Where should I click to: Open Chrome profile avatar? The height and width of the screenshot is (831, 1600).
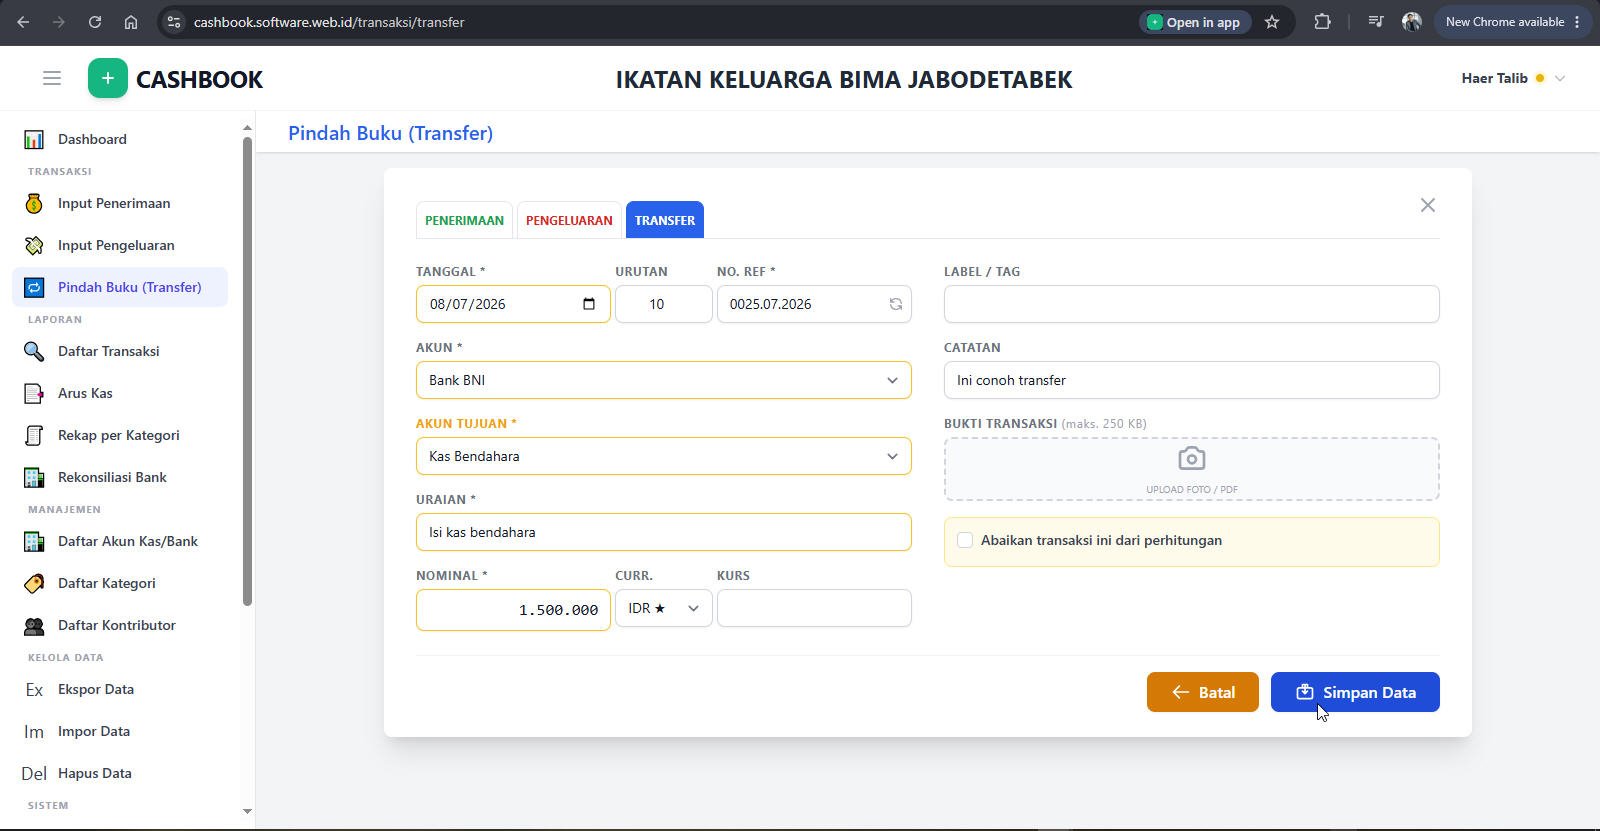(x=1412, y=22)
